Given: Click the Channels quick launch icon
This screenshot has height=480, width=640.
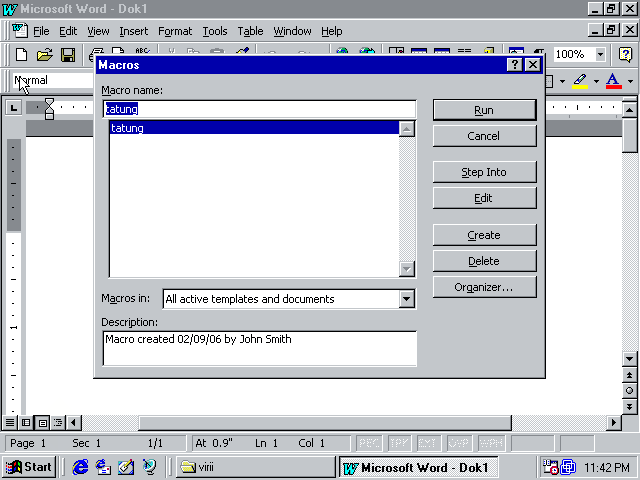Looking at the screenshot, I should (149, 467).
